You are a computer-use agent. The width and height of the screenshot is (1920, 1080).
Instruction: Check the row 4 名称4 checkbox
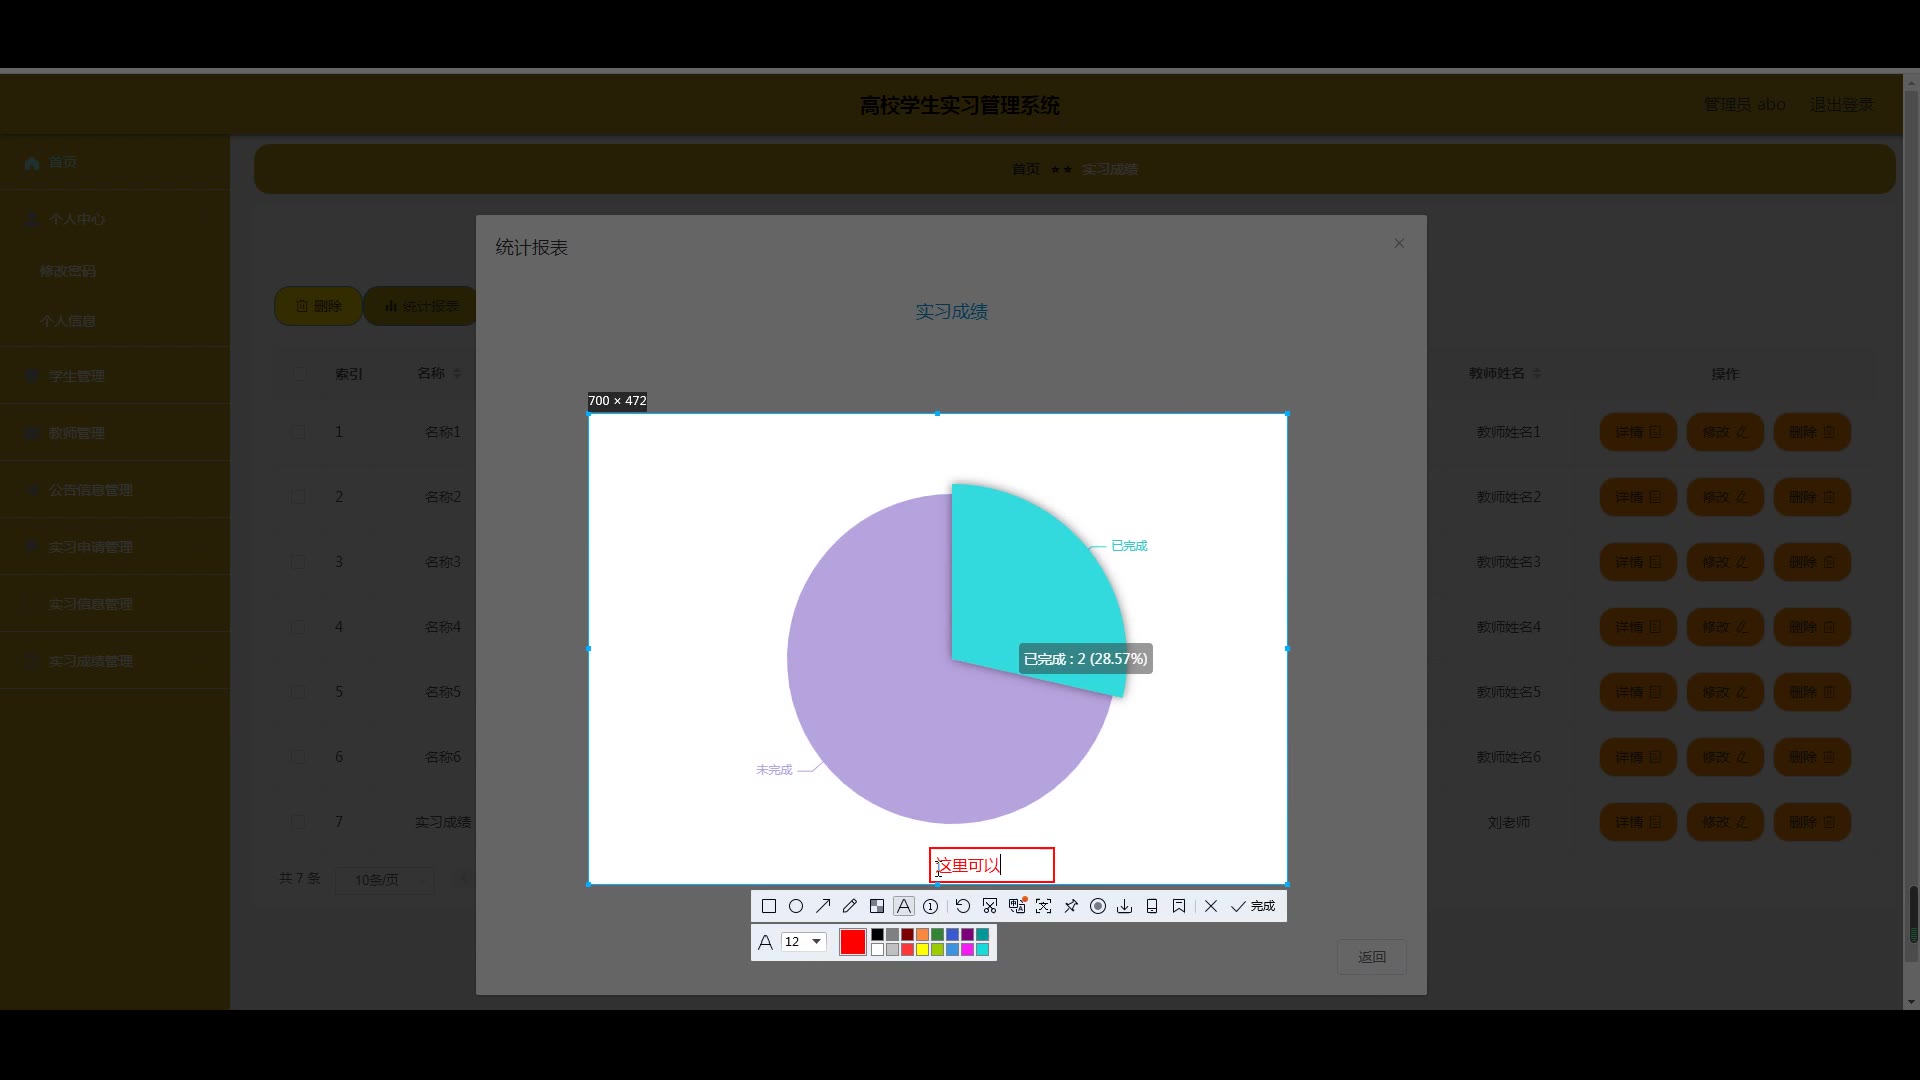tap(298, 627)
